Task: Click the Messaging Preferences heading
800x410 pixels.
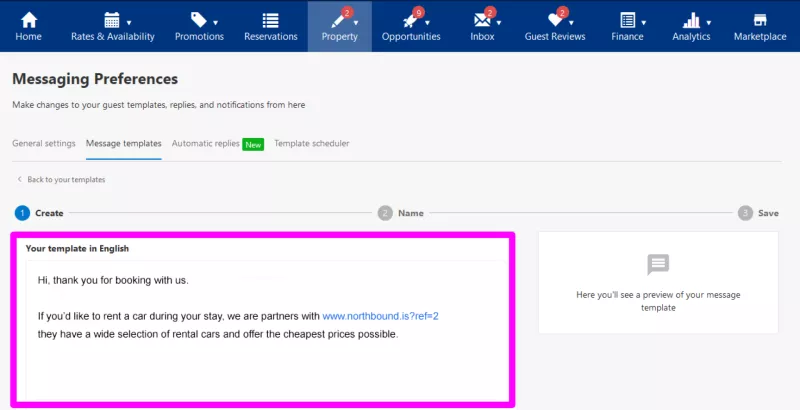Action: coord(95,79)
